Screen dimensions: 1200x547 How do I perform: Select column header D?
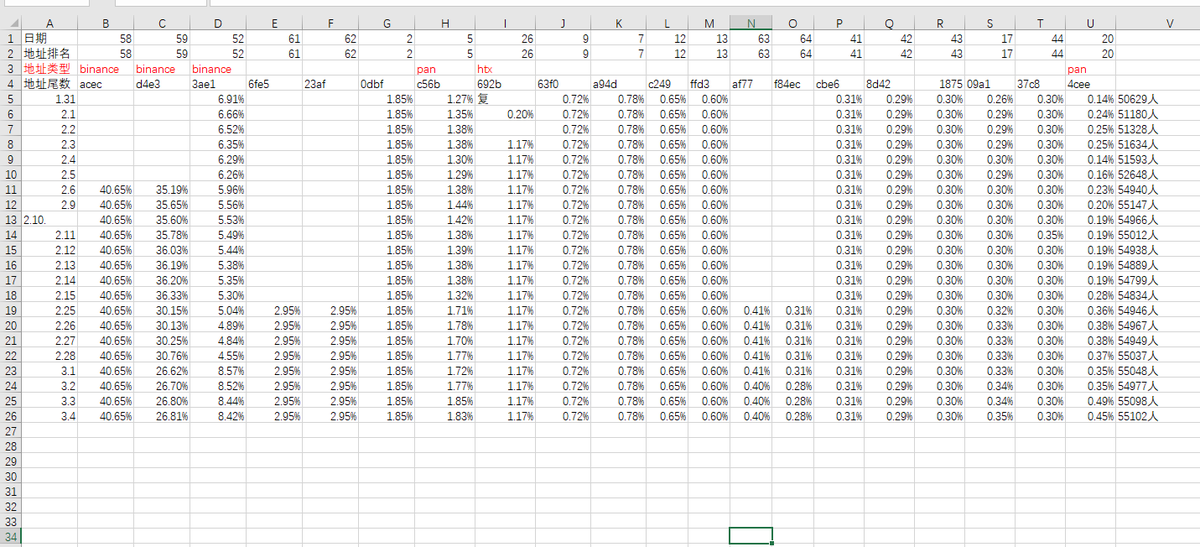coord(218,23)
